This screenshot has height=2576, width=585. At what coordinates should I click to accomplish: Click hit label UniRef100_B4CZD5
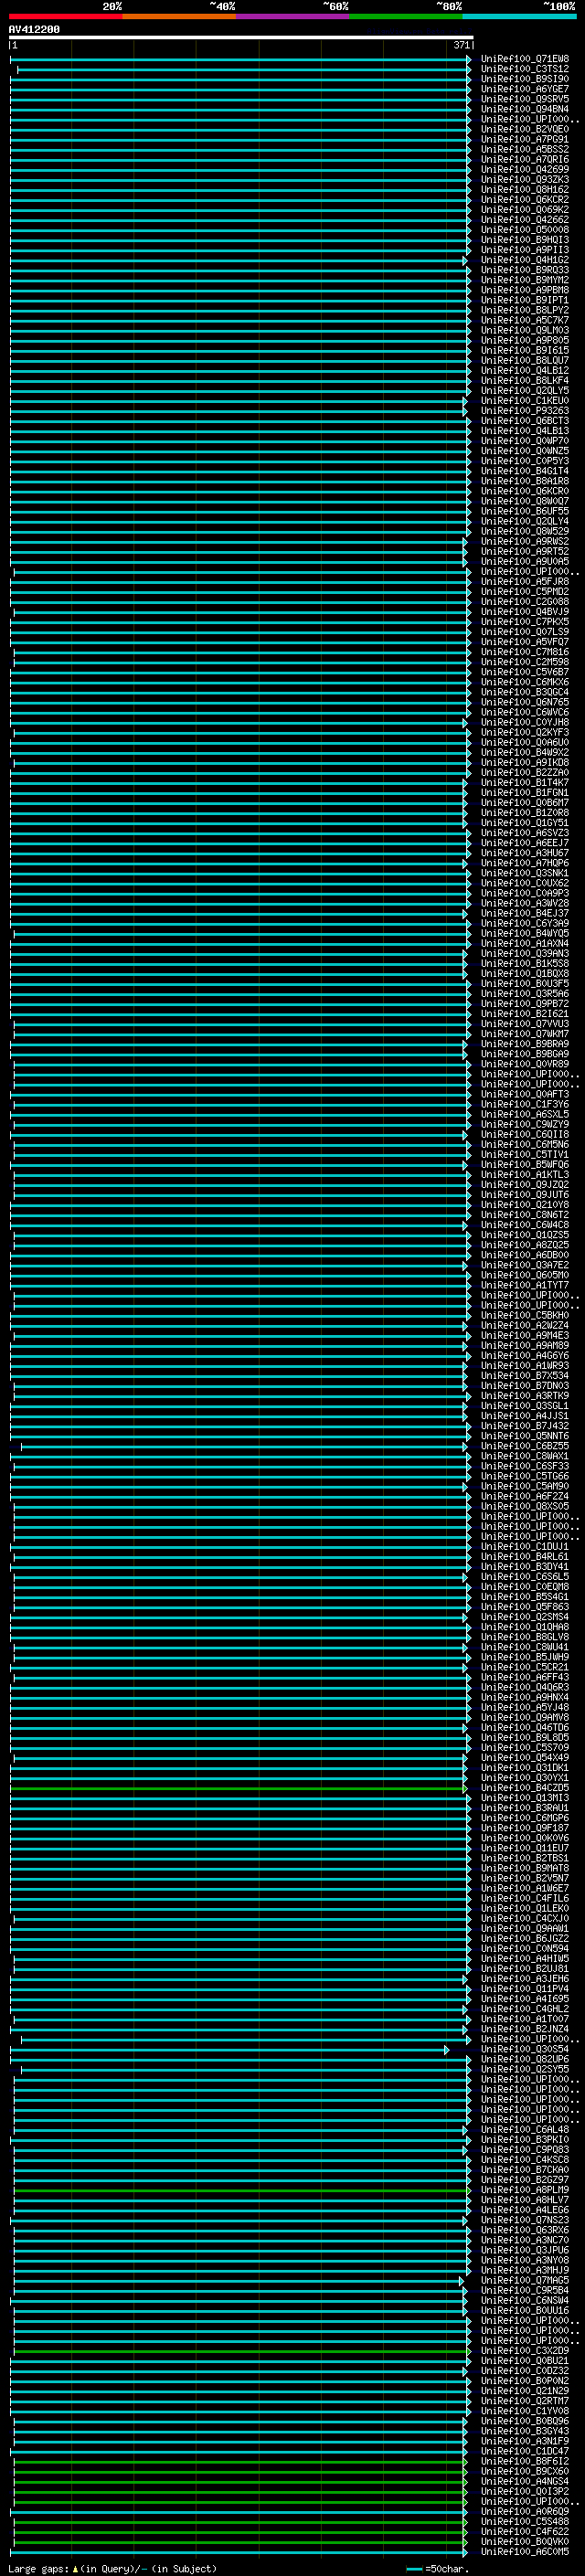524,1788
